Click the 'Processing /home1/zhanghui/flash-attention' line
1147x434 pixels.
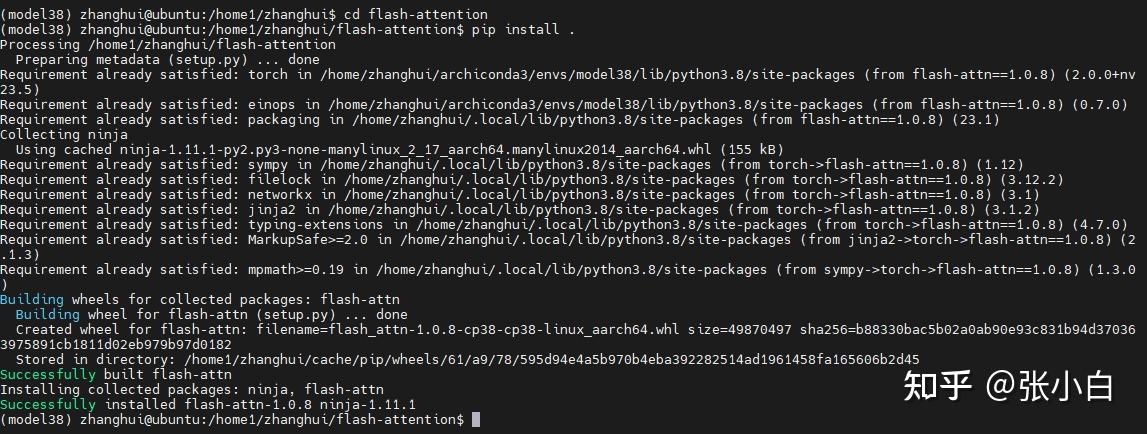pyautogui.click(x=168, y=45)
